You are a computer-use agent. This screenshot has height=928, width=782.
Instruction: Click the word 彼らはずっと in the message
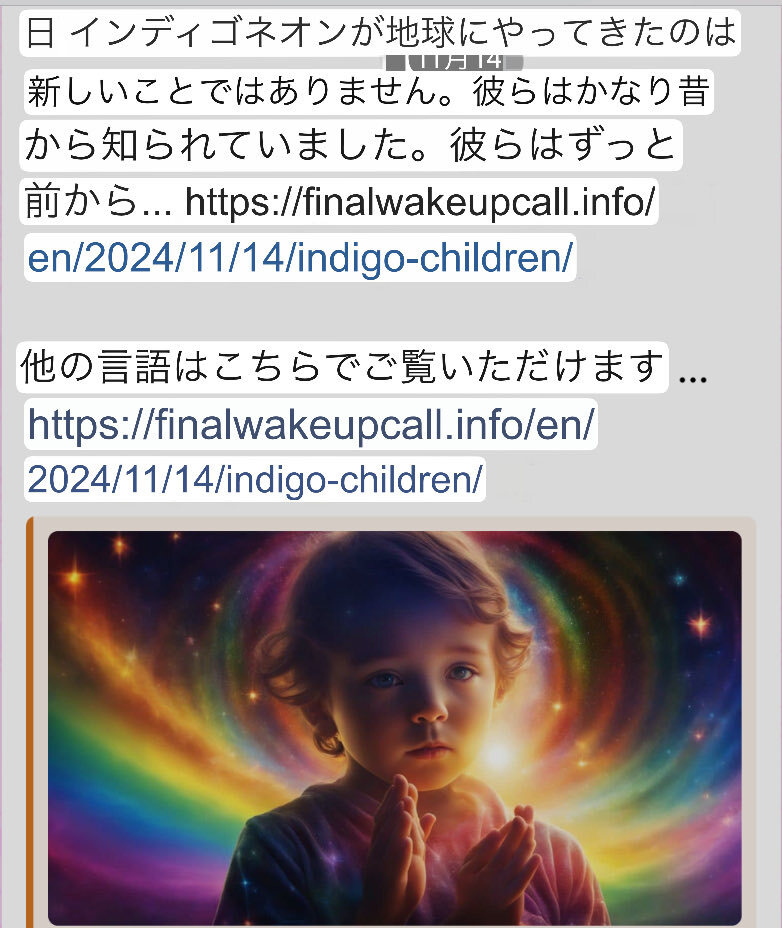click(x=562, y=146)
